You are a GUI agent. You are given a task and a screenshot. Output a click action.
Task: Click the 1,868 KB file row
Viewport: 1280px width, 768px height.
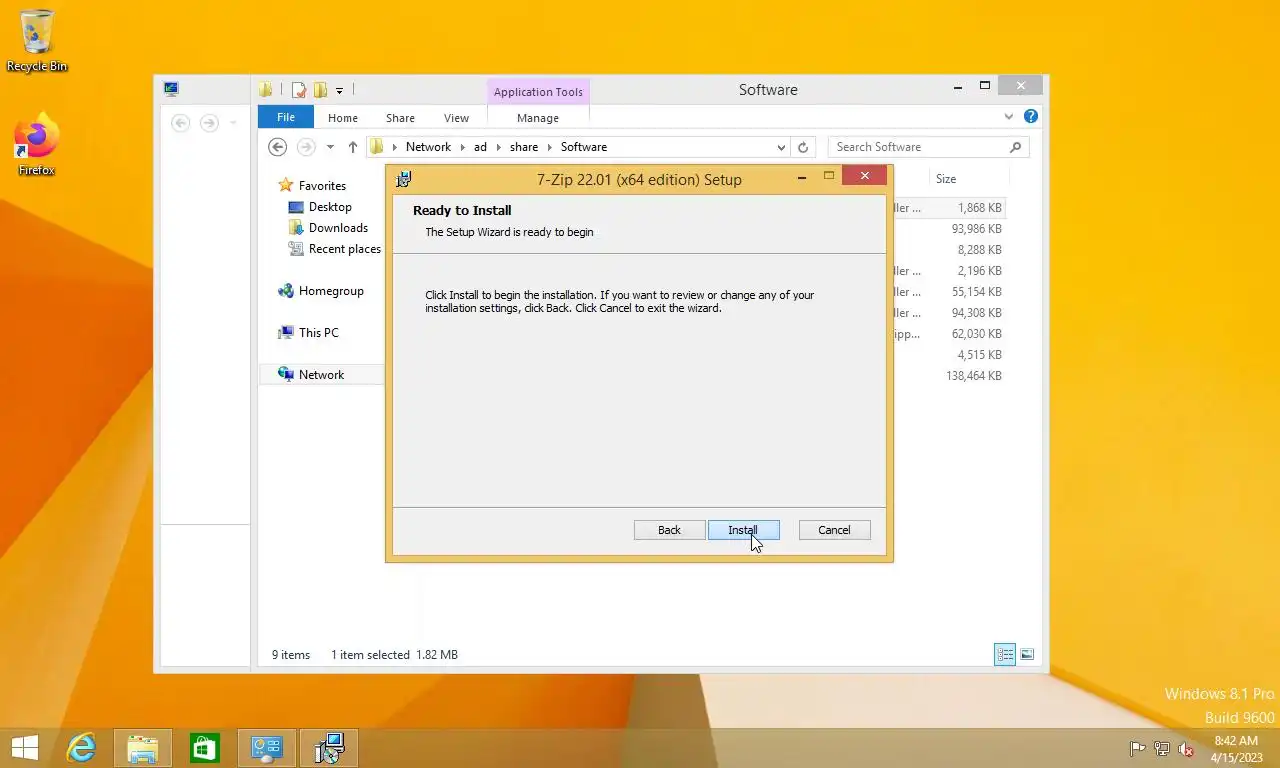click(x=948, y=208)
